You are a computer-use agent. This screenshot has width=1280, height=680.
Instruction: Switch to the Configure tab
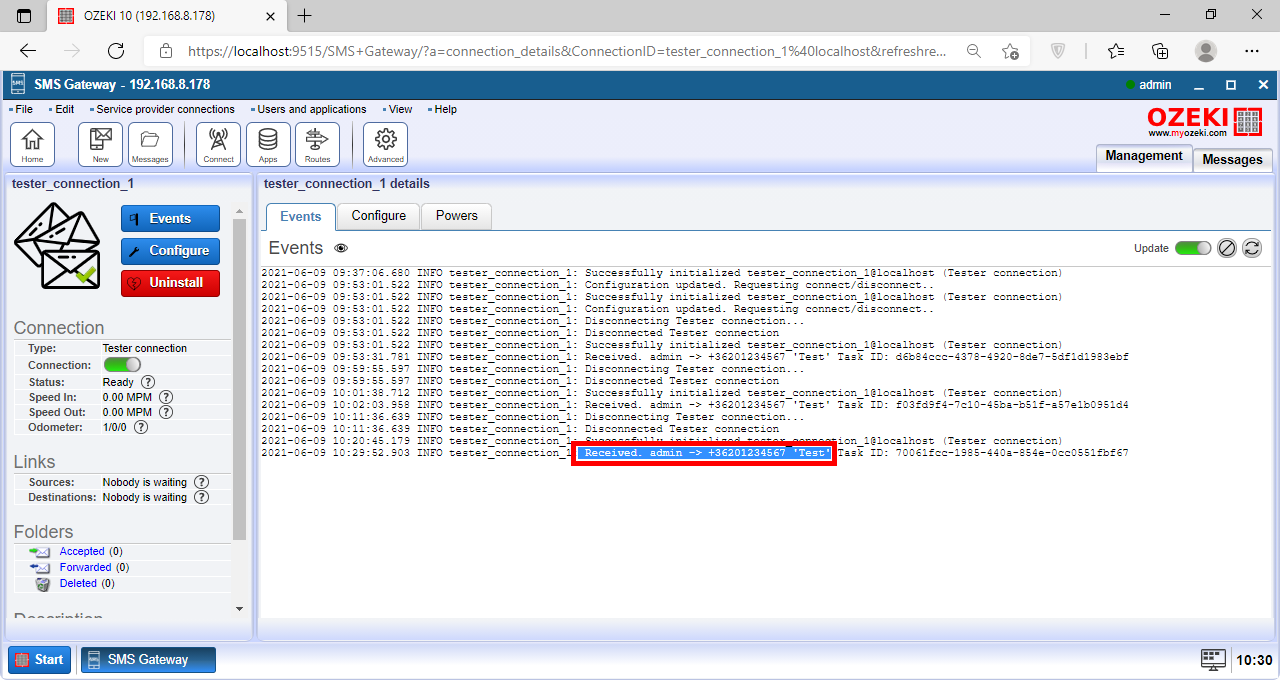tap(378, 216)
